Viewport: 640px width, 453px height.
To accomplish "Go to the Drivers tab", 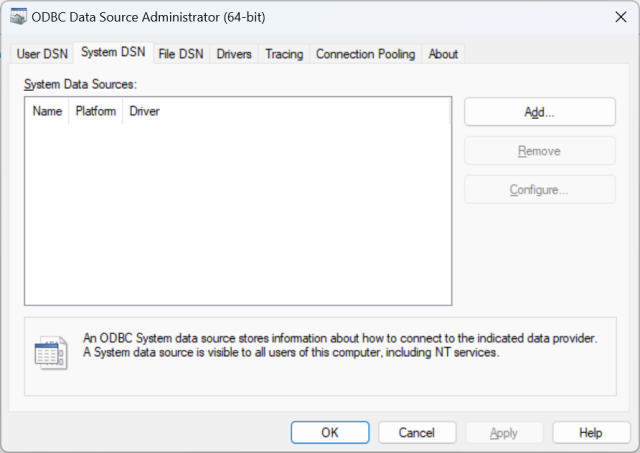I will pos(234,54).
